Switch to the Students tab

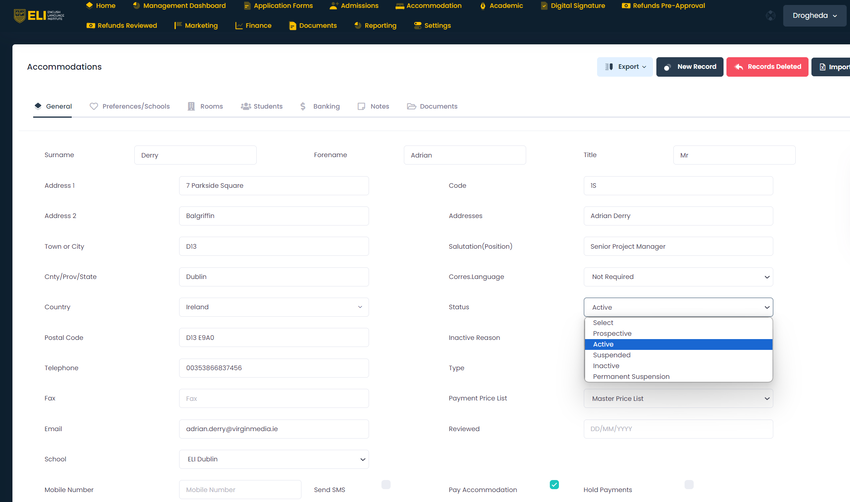(262, 106)
